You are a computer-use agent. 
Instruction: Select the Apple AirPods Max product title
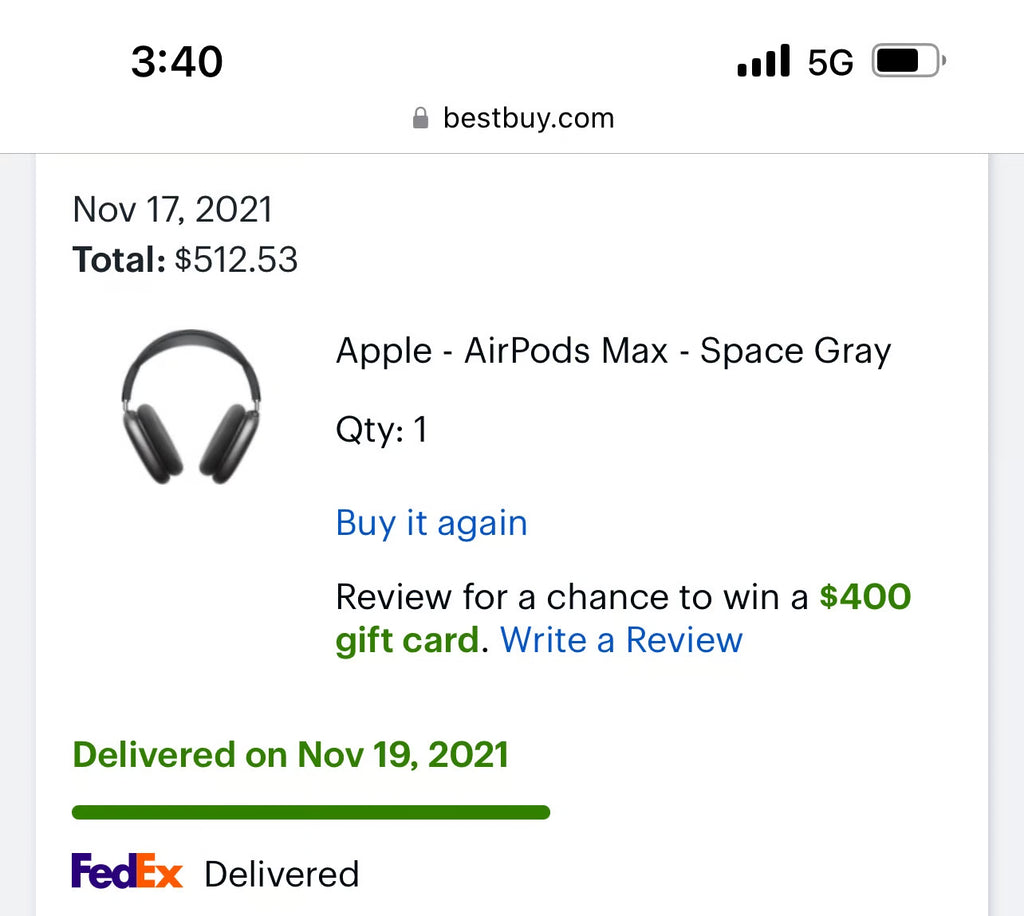(613, 351)
